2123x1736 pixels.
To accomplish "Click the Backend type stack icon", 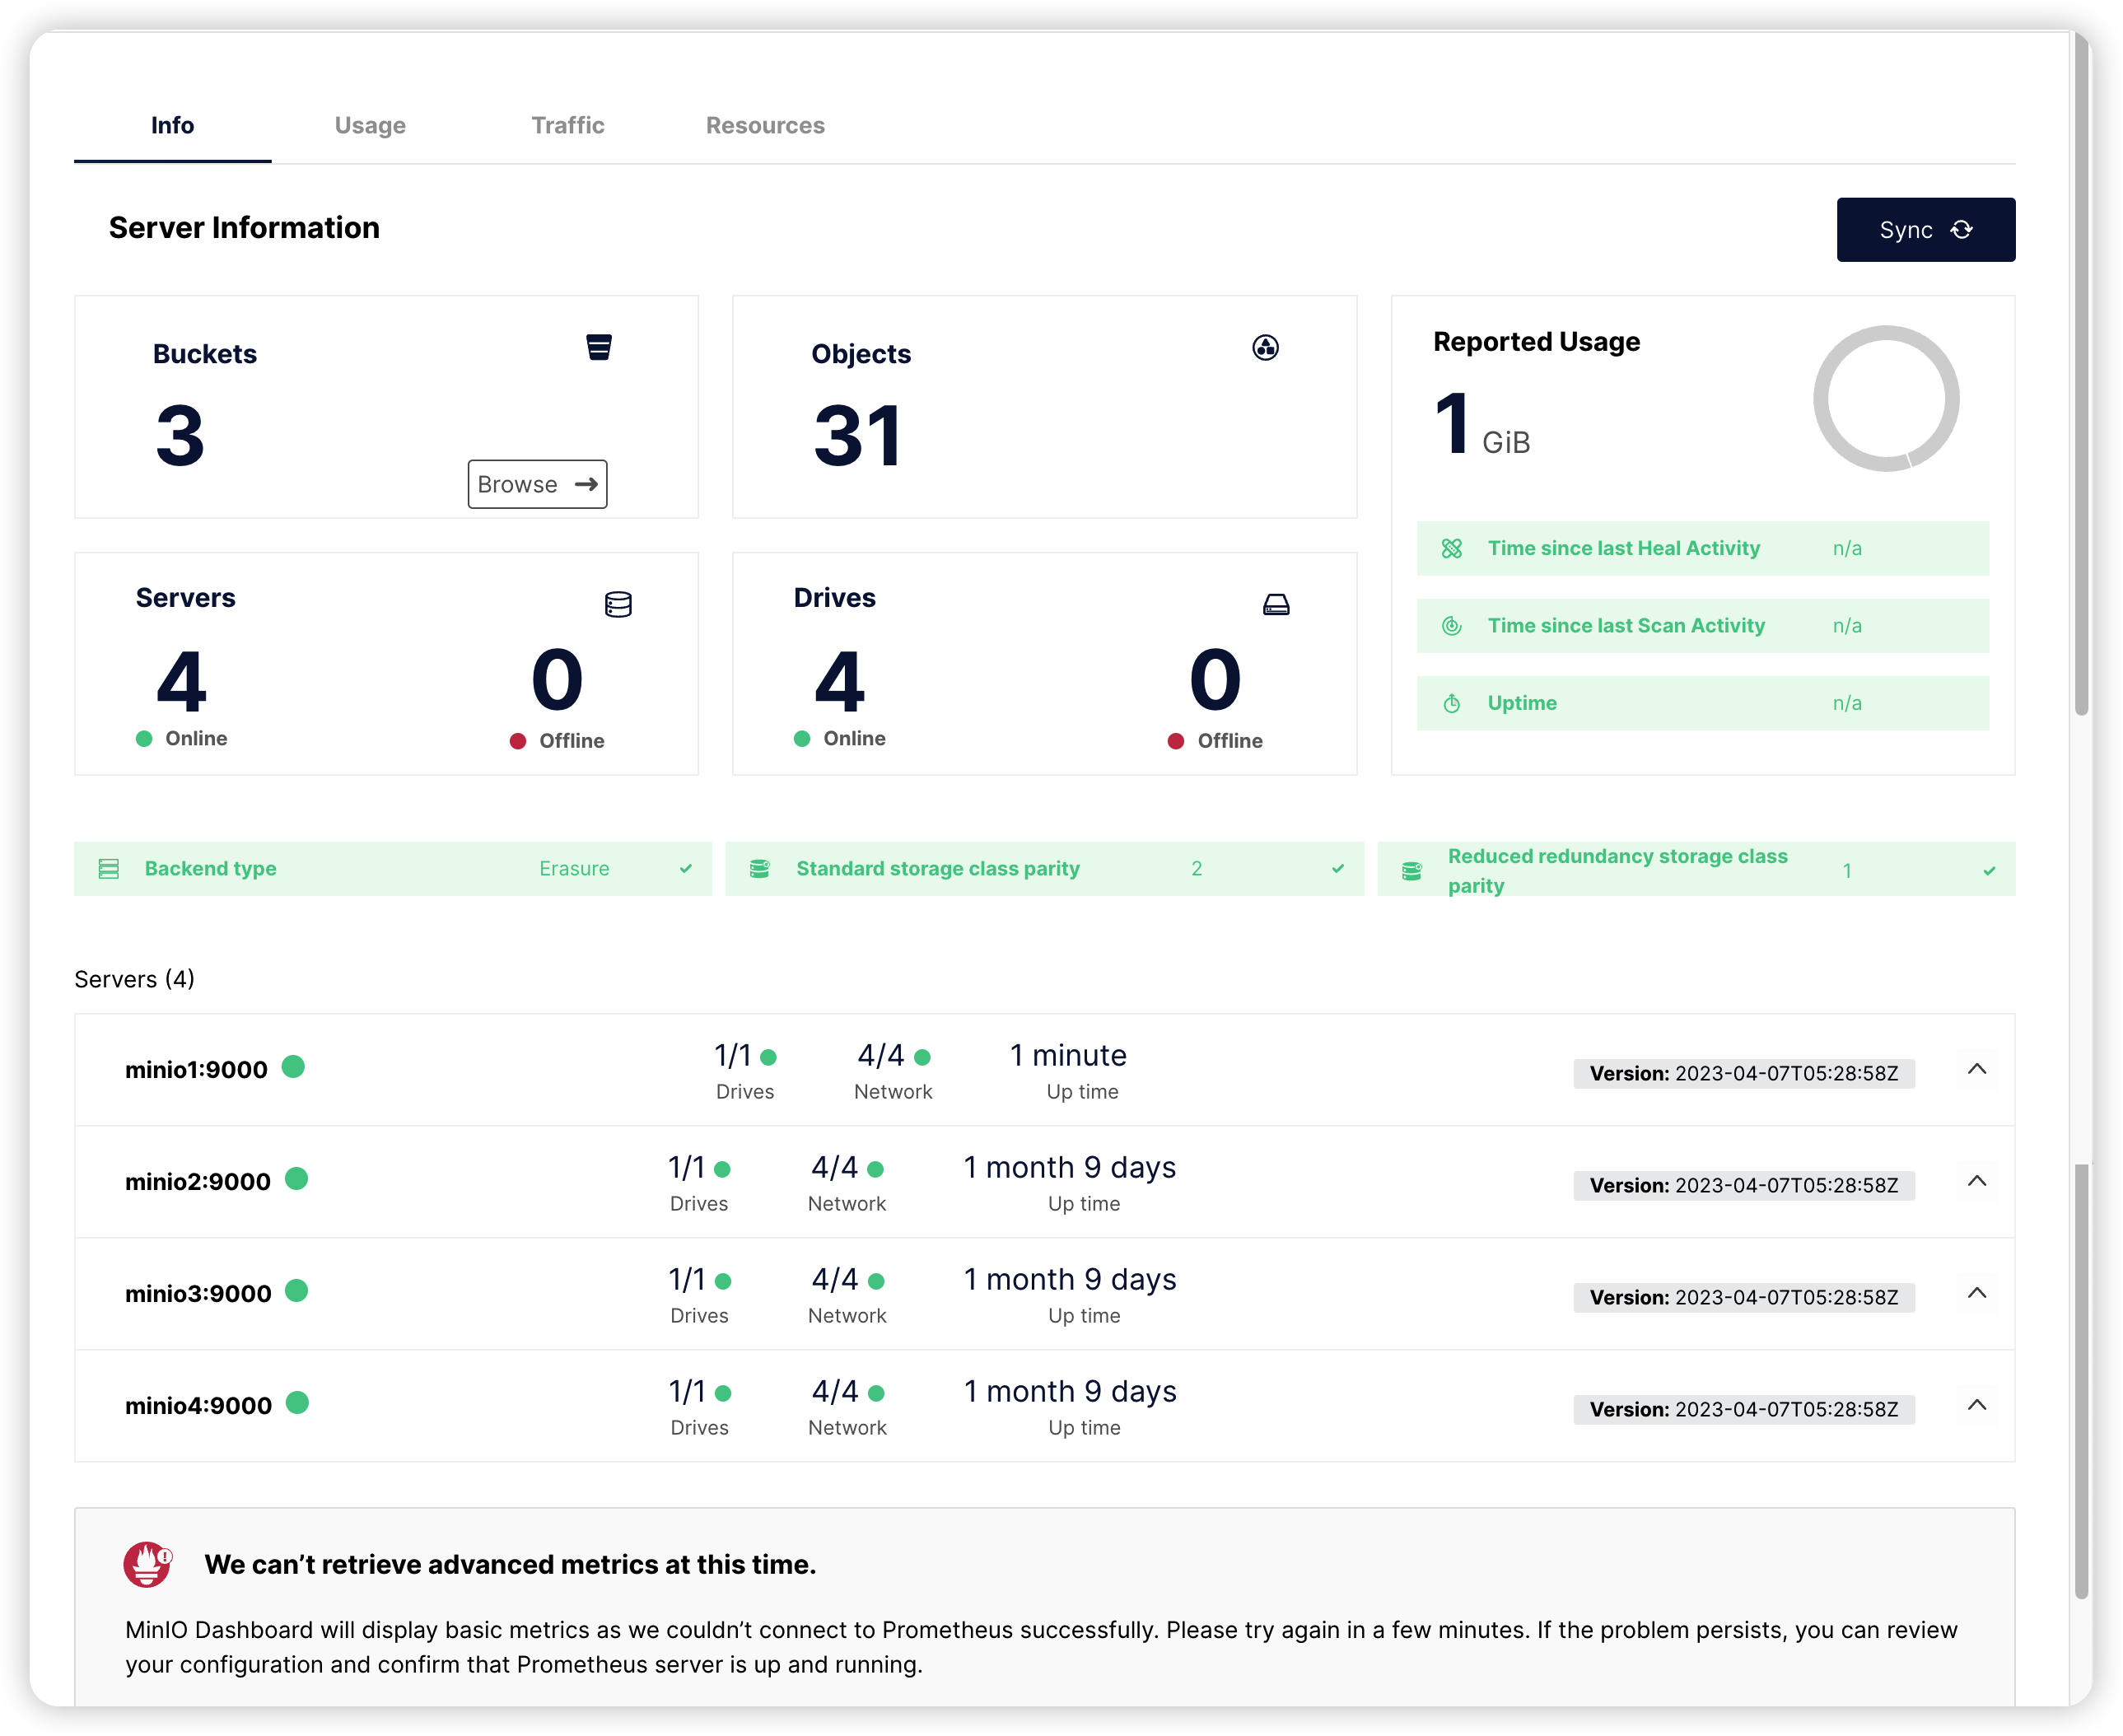I will pos(109,869).
